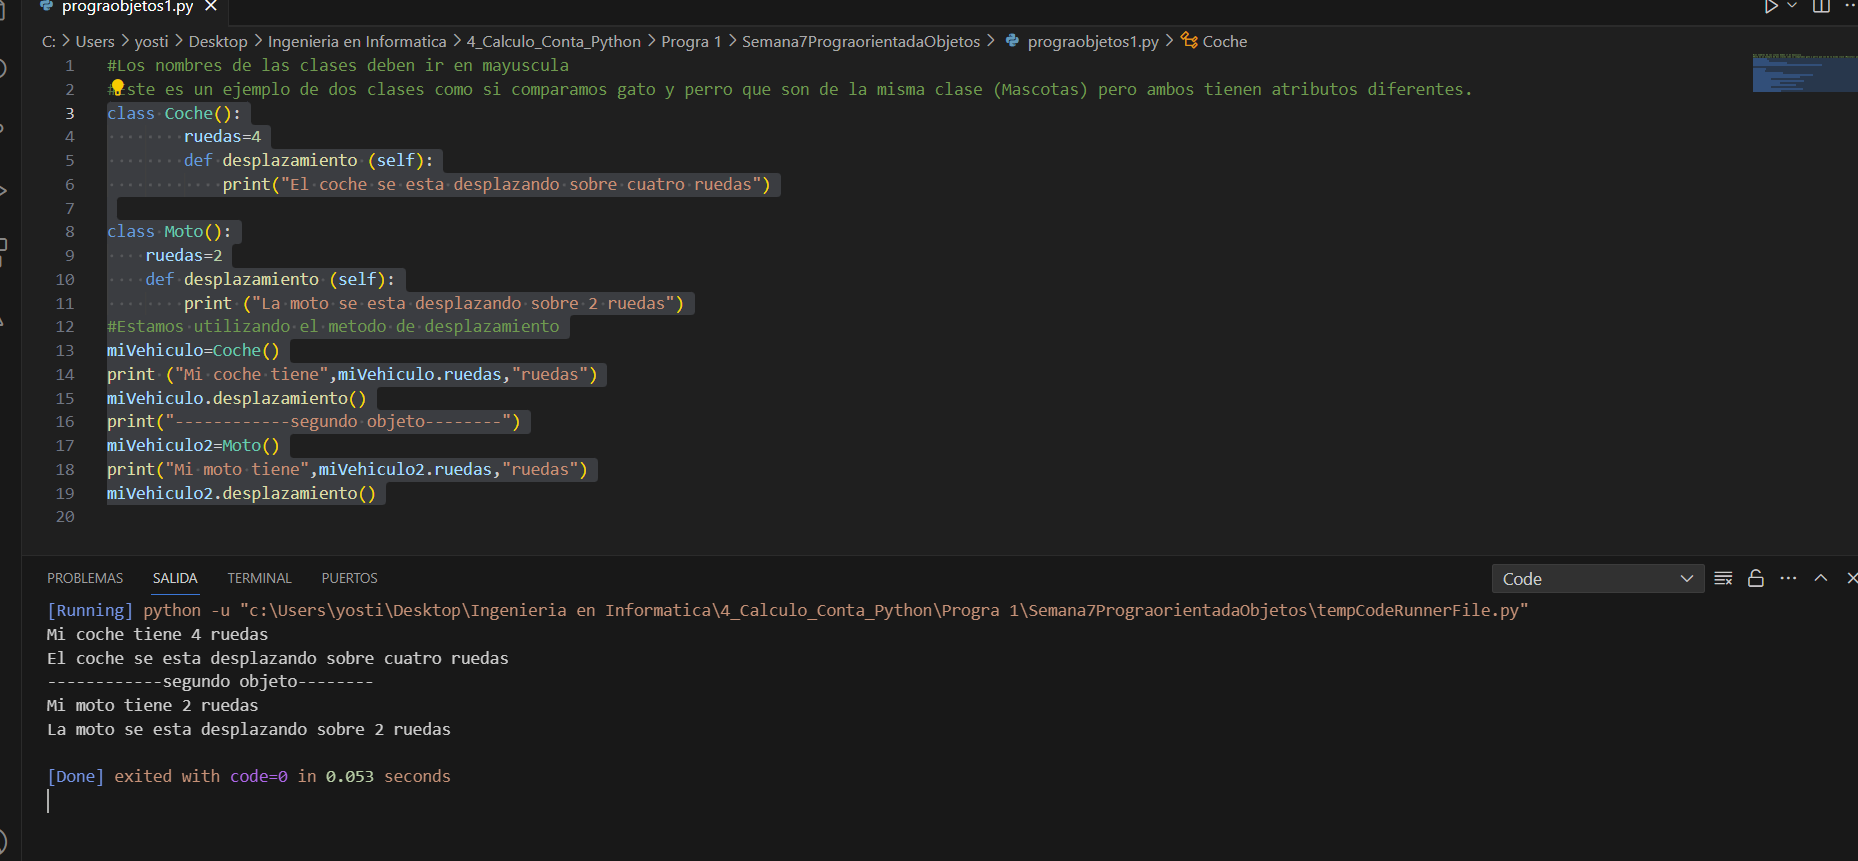Click the print 'El coche se esta desplazando' line
This screenshot has height=861, width=1858.
497,184
